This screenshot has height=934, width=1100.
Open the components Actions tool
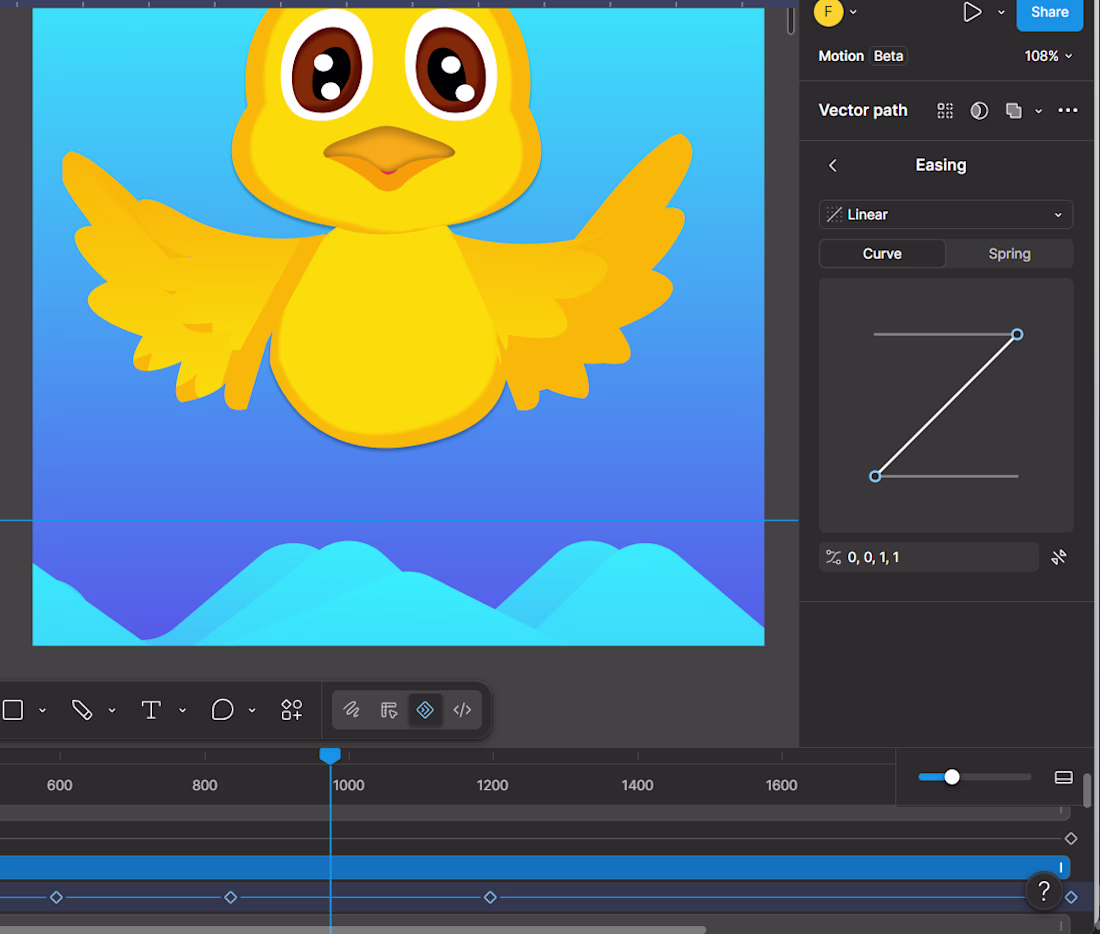[x=292, y=710]
